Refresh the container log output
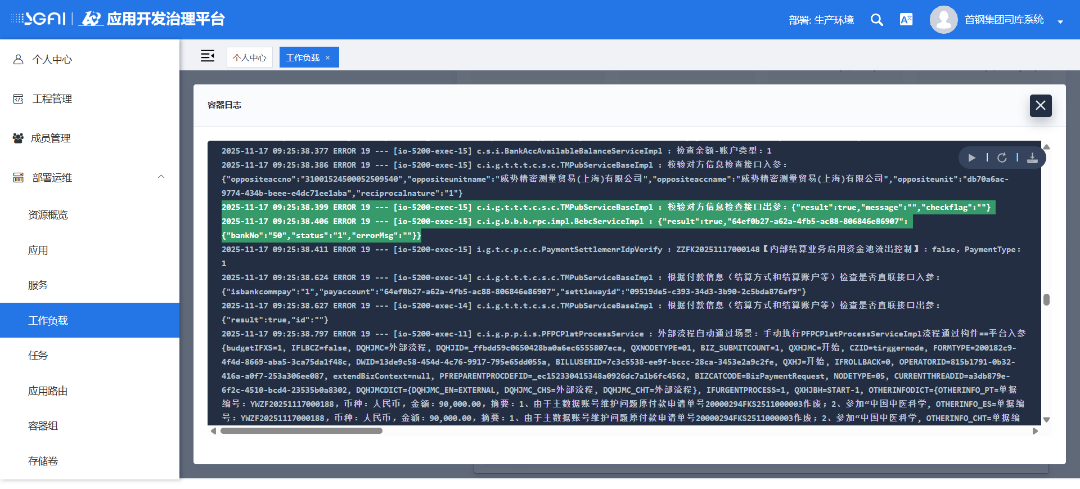Screen dimensions: 1080x489 pyautogui.click(x=1002, y=157)
